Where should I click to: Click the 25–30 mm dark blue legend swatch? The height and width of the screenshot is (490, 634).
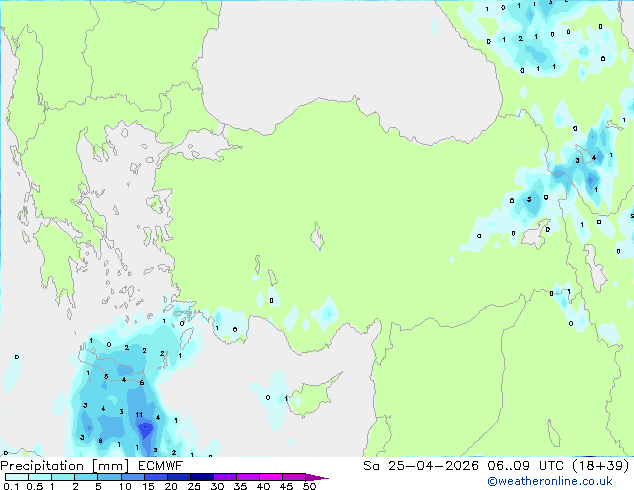(x=201, y=477)
